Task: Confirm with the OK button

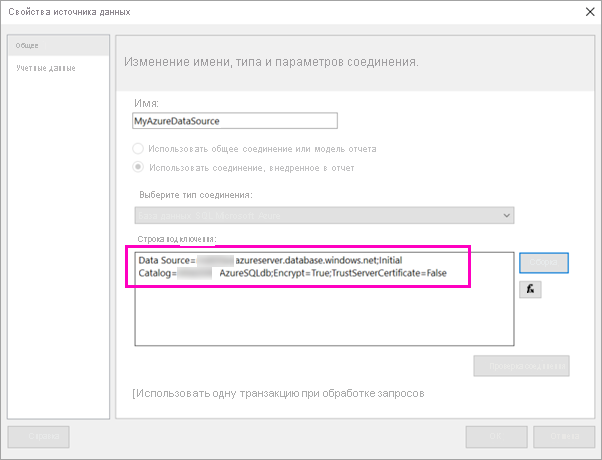Action: (x=497, y=437)
